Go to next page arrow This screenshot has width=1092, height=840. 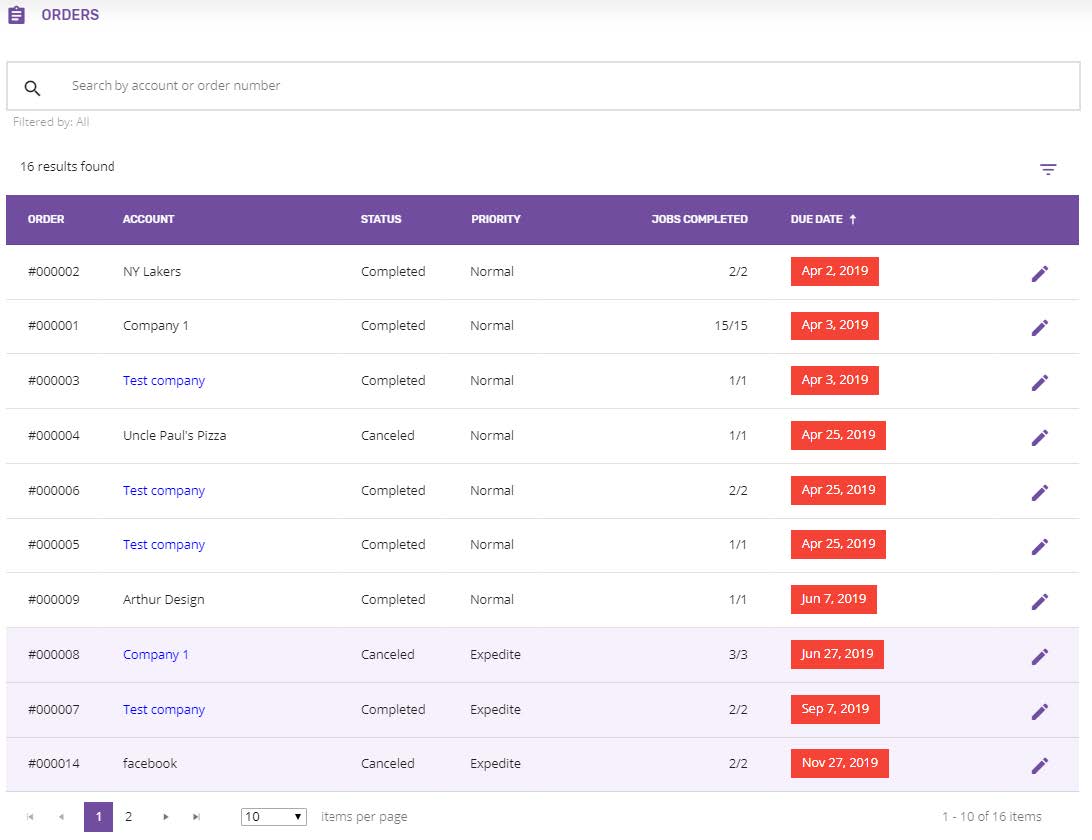166,817
